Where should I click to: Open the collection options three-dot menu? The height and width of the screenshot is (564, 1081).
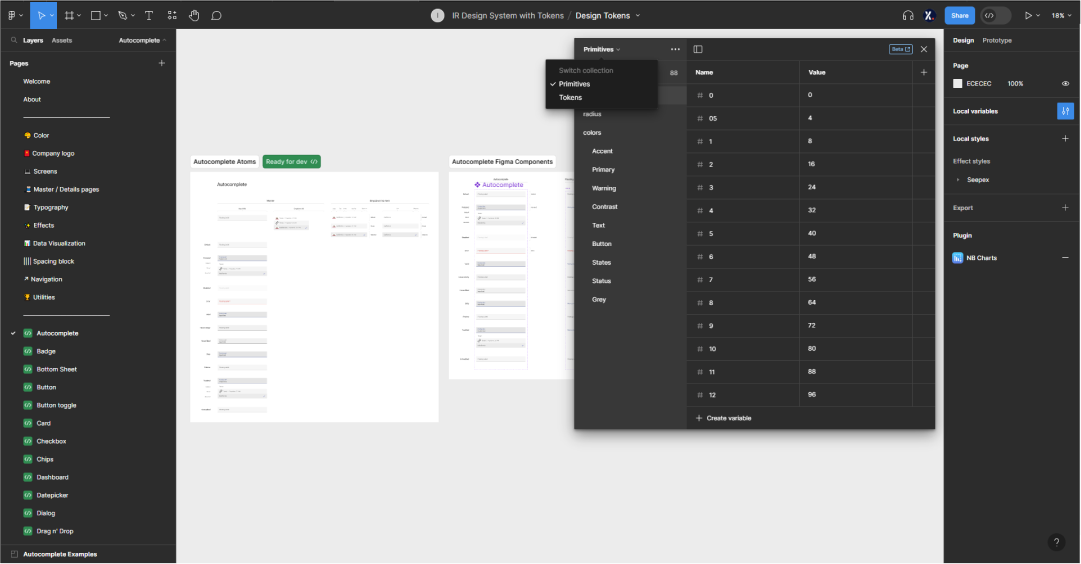point(675,49)
